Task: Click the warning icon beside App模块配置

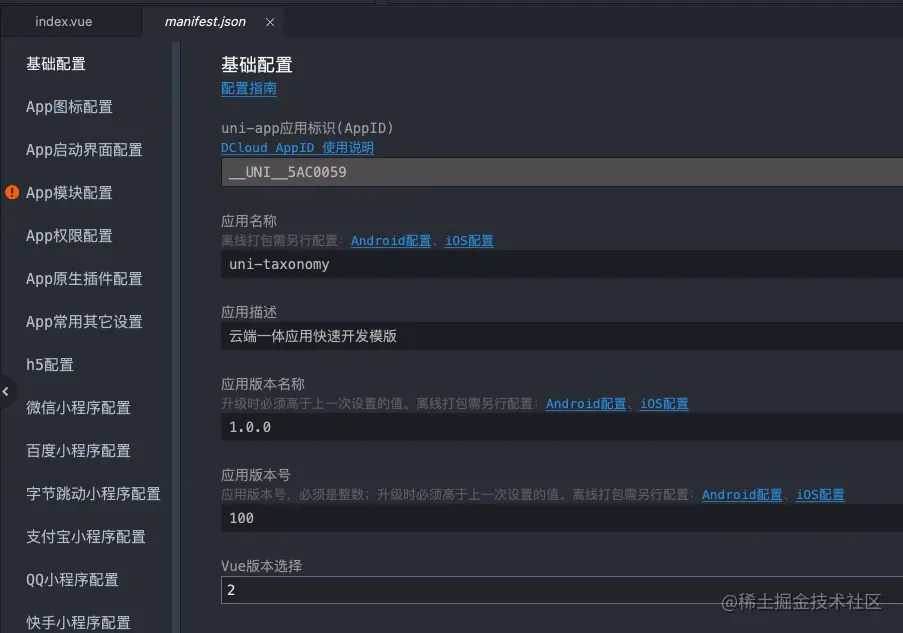Action: click(10, 193)
